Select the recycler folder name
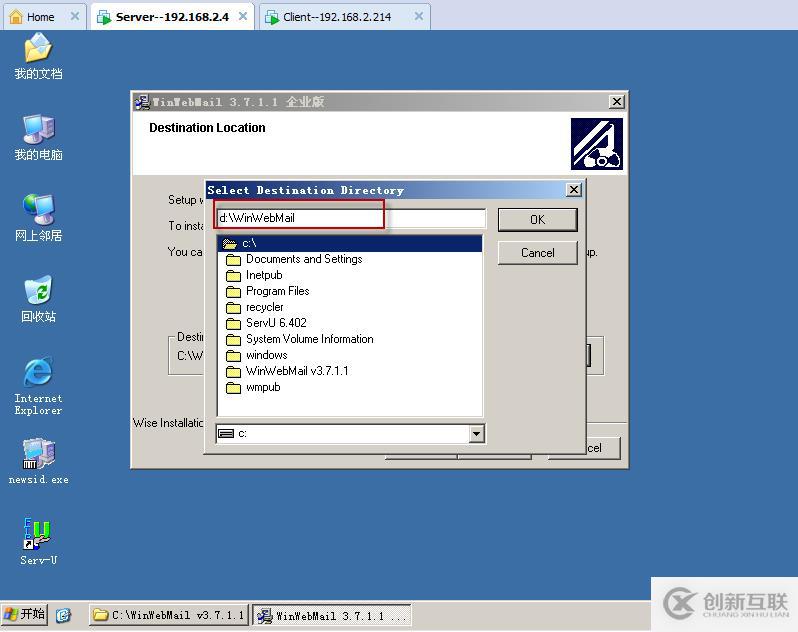 pyautogui.click(x=265, y=307)
